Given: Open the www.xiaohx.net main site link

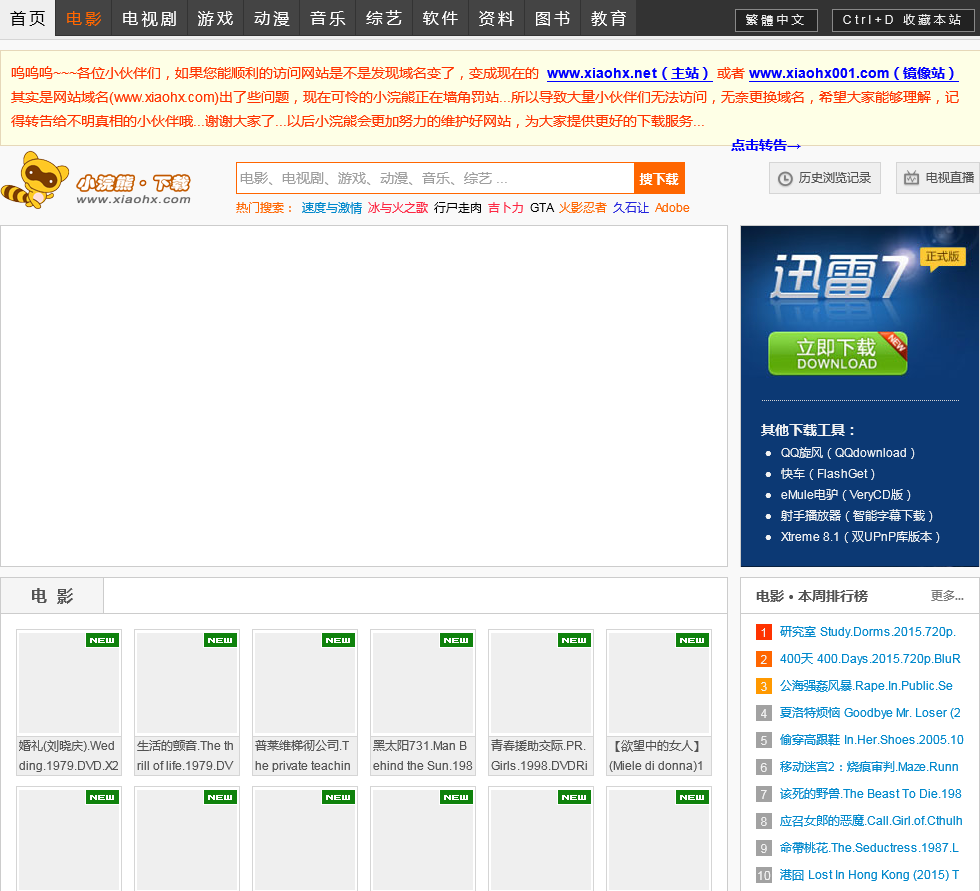Looking at the screenshot, I should (629, 73).
